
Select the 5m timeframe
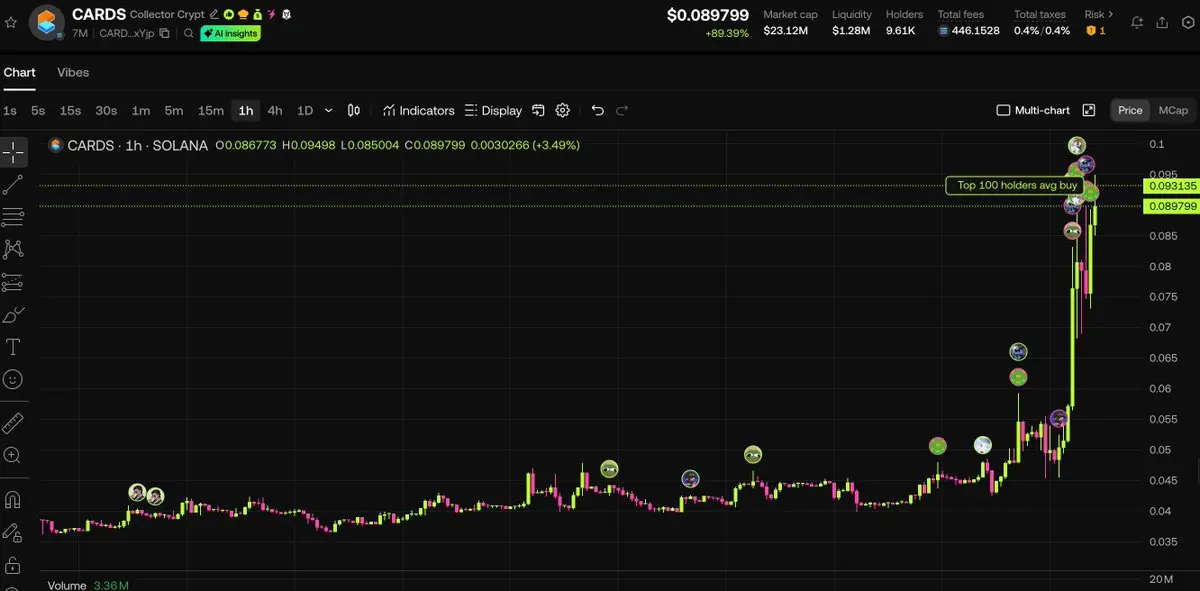point(174,110)
